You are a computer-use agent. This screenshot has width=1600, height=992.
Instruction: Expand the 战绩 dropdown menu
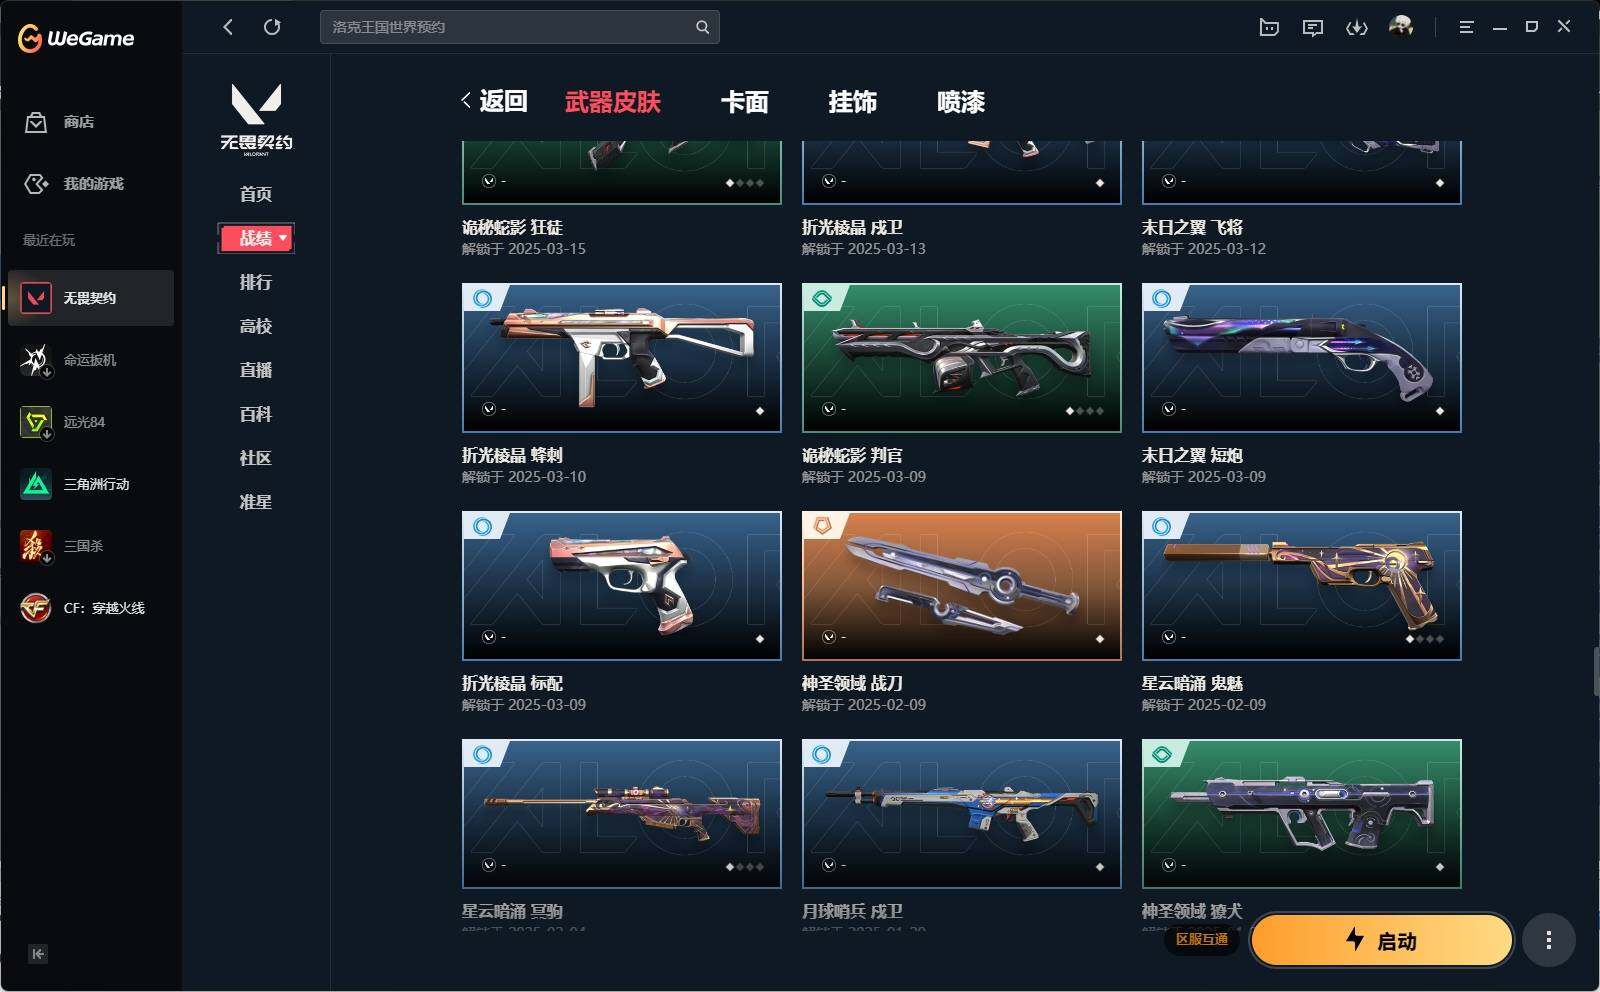[256, 238]
